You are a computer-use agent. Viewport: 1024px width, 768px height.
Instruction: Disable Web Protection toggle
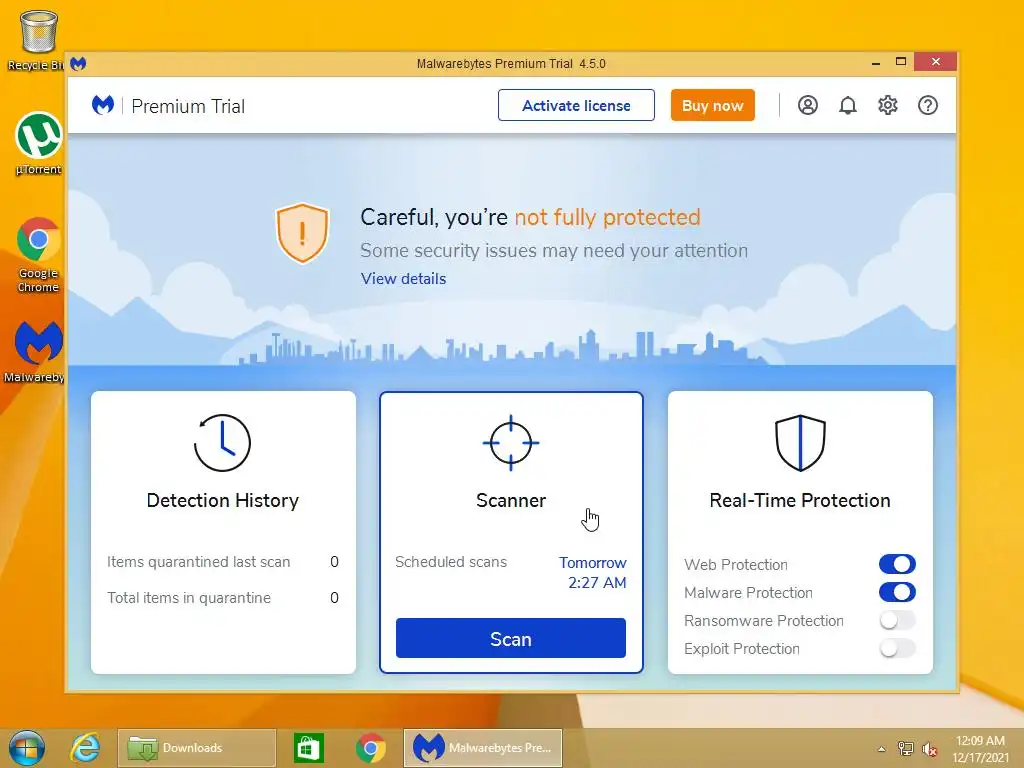click(897, 564)
